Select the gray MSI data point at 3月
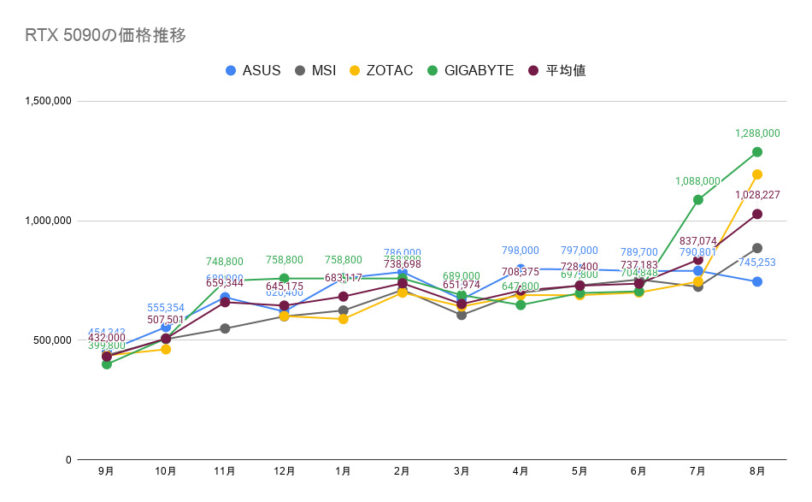The width and height of the screenshot is (812, 502). [461, 314]
